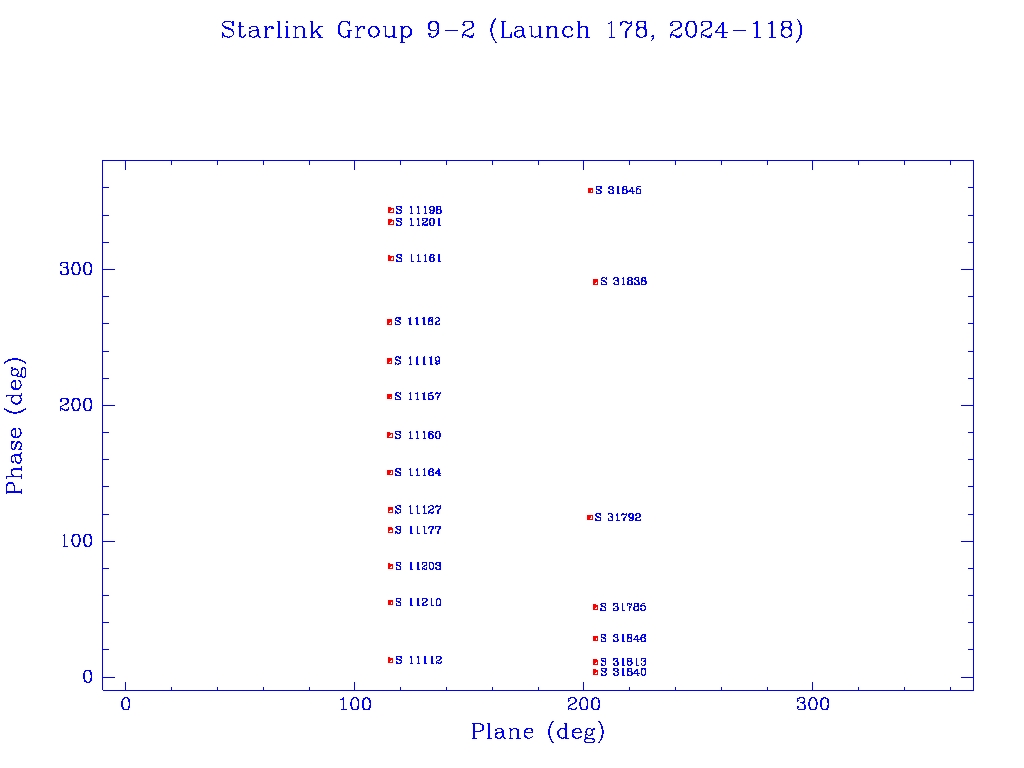Click the red data point for S 11210
The image size is (1024, 768).
pyautogui.click(x=391, y=603)
